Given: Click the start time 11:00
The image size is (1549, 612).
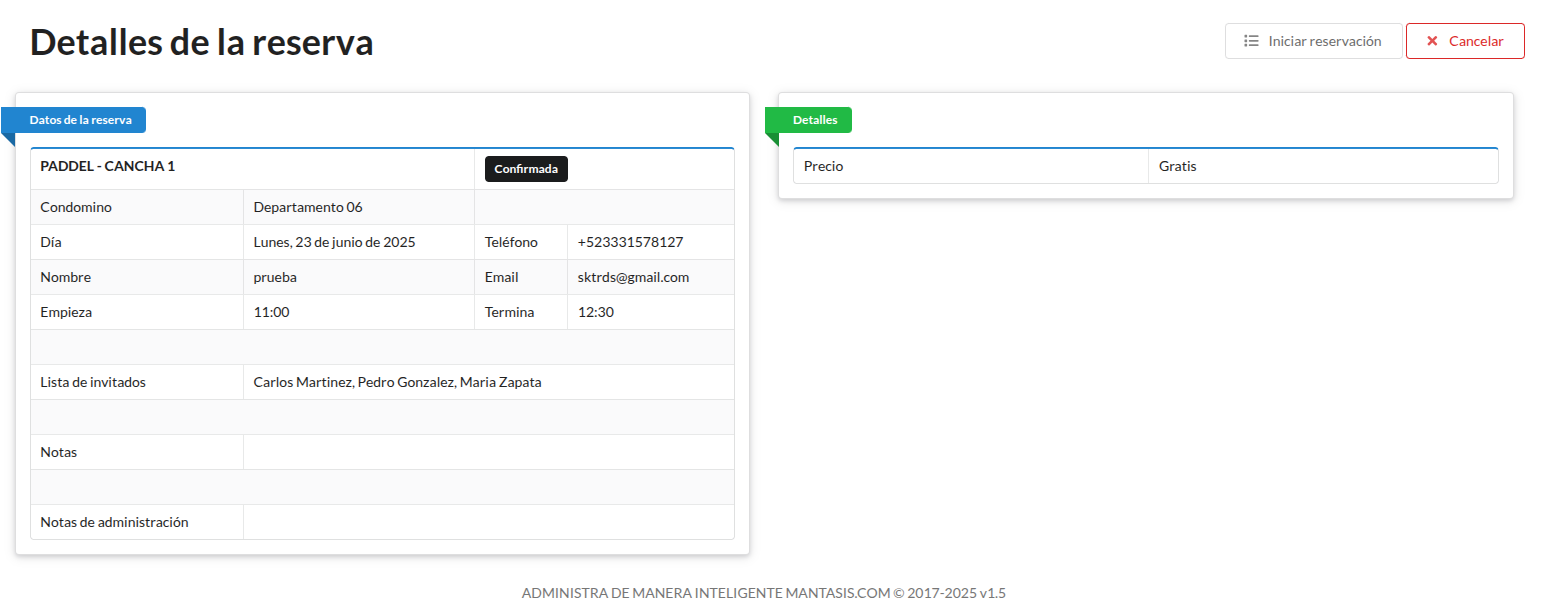Looking at the screenshot, I should 271,312.
